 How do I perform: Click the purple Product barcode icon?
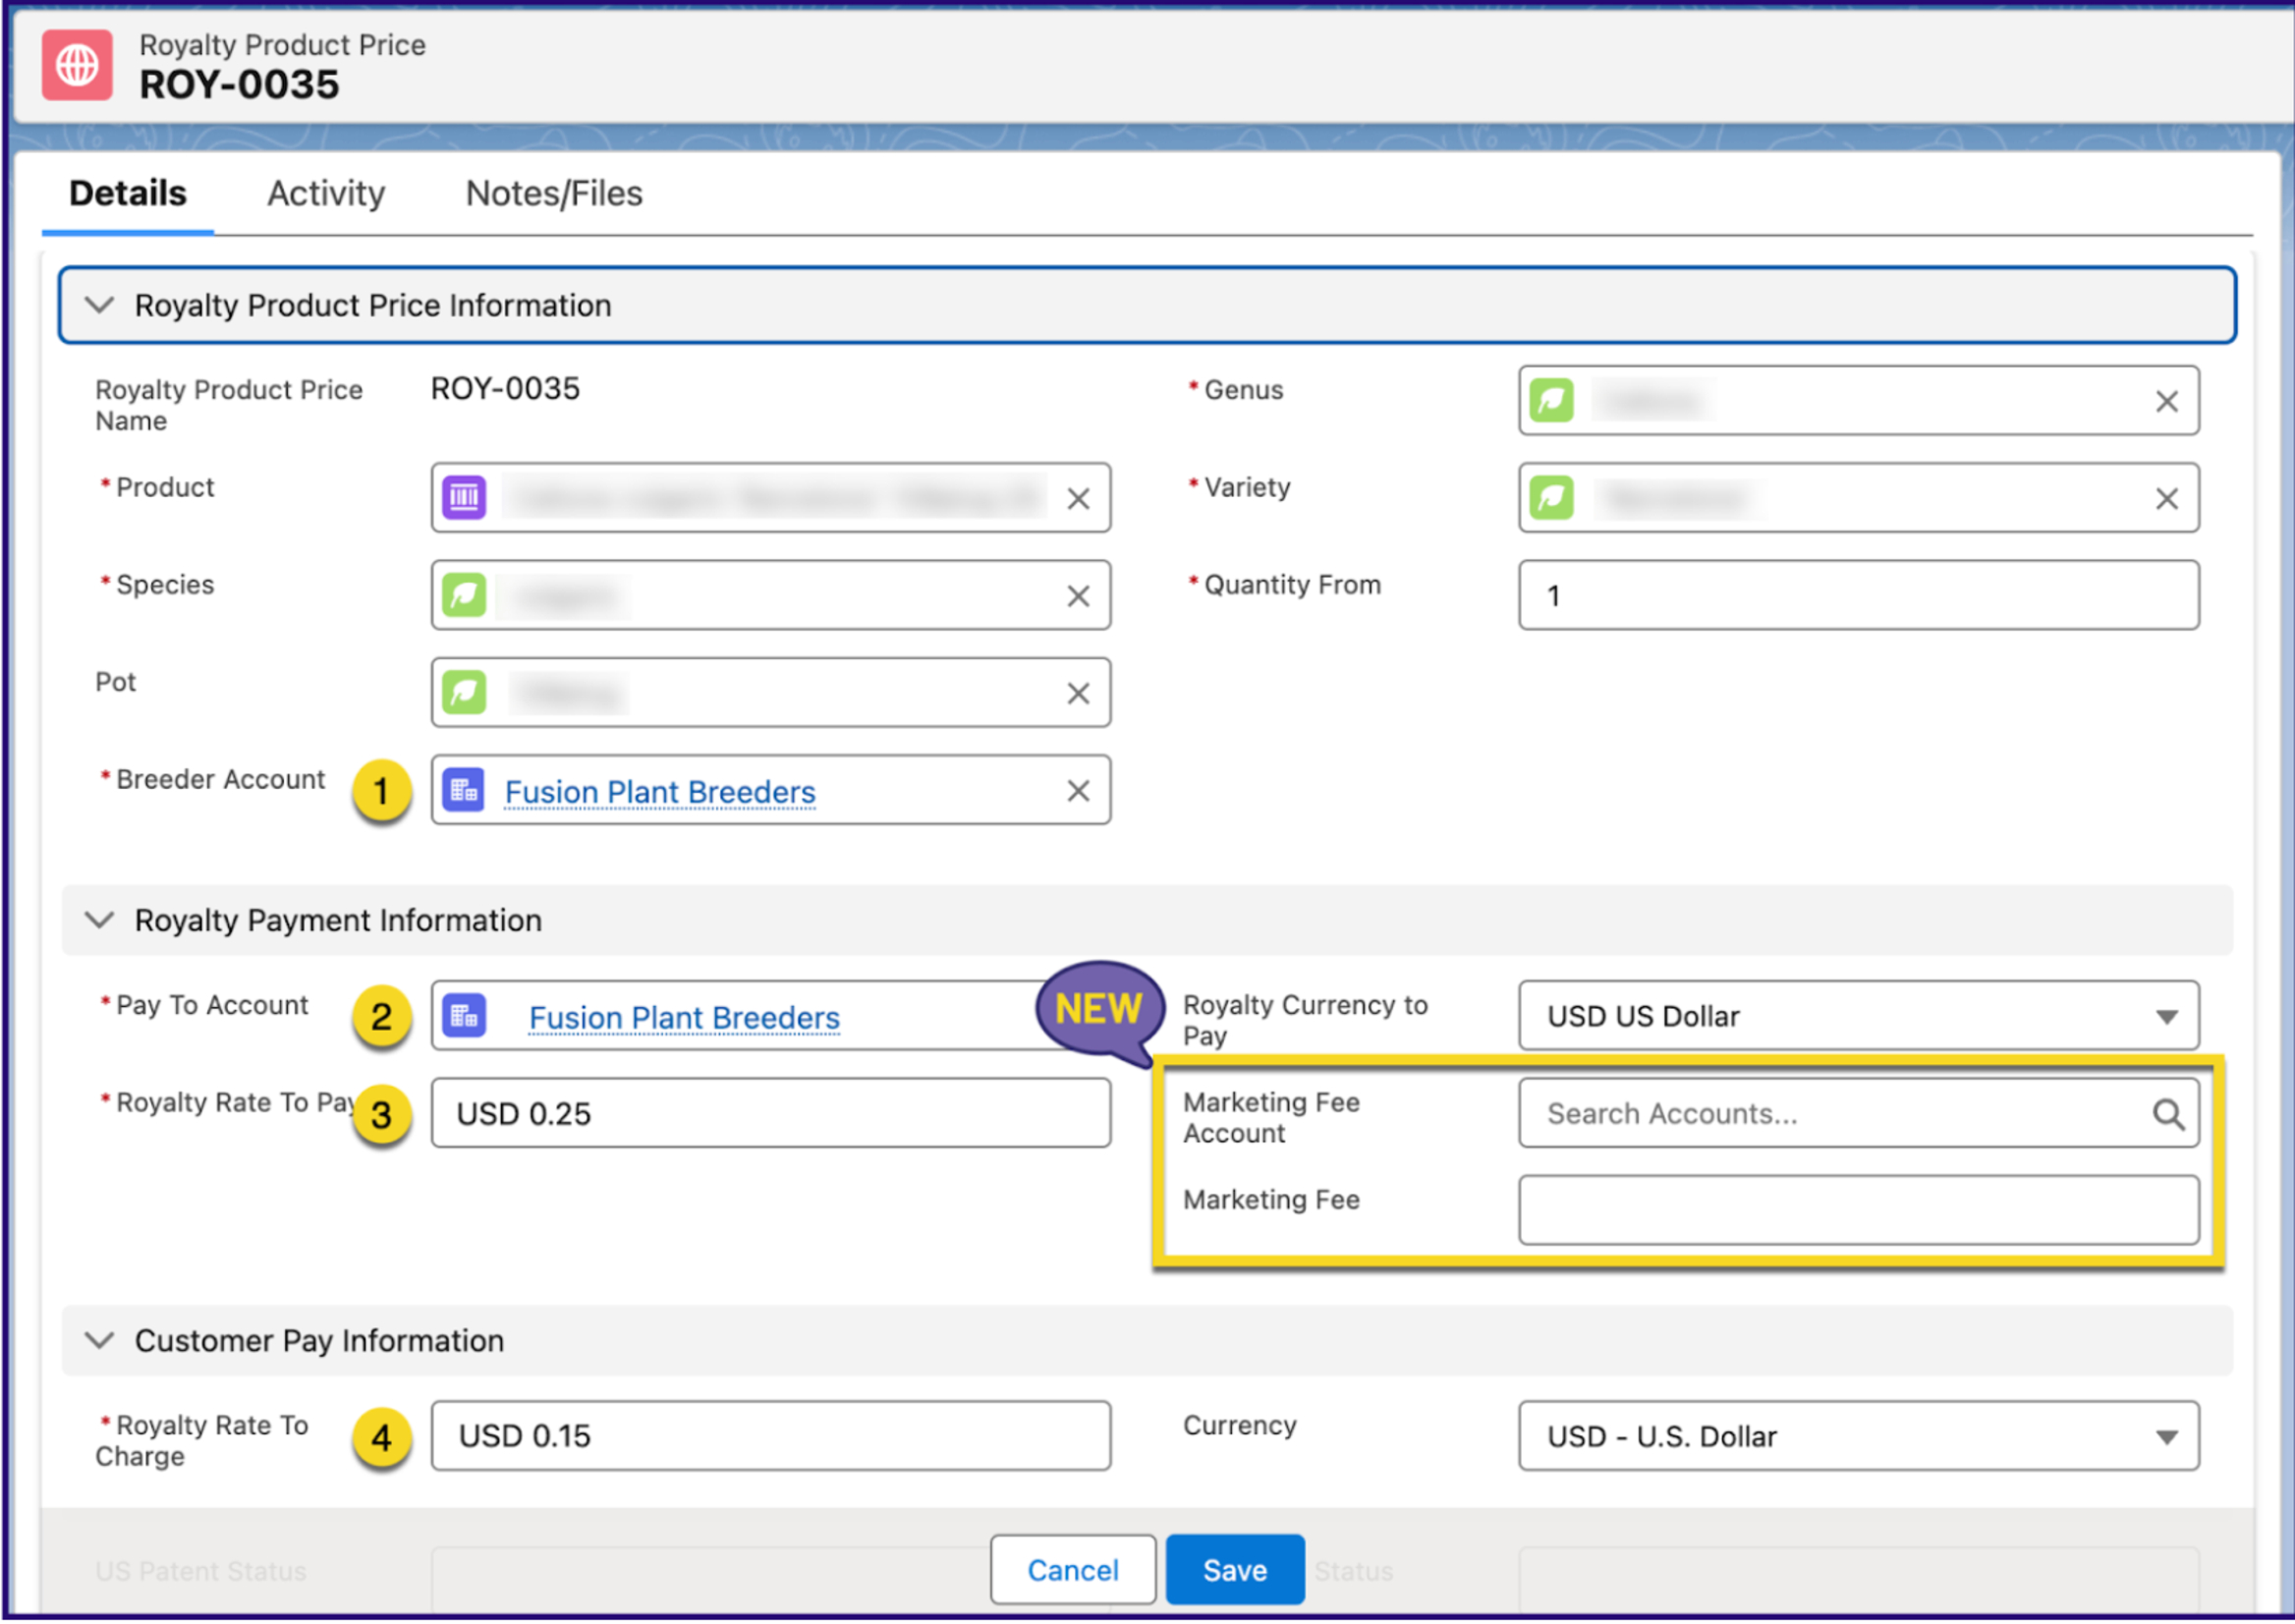(x=464, y=498)
